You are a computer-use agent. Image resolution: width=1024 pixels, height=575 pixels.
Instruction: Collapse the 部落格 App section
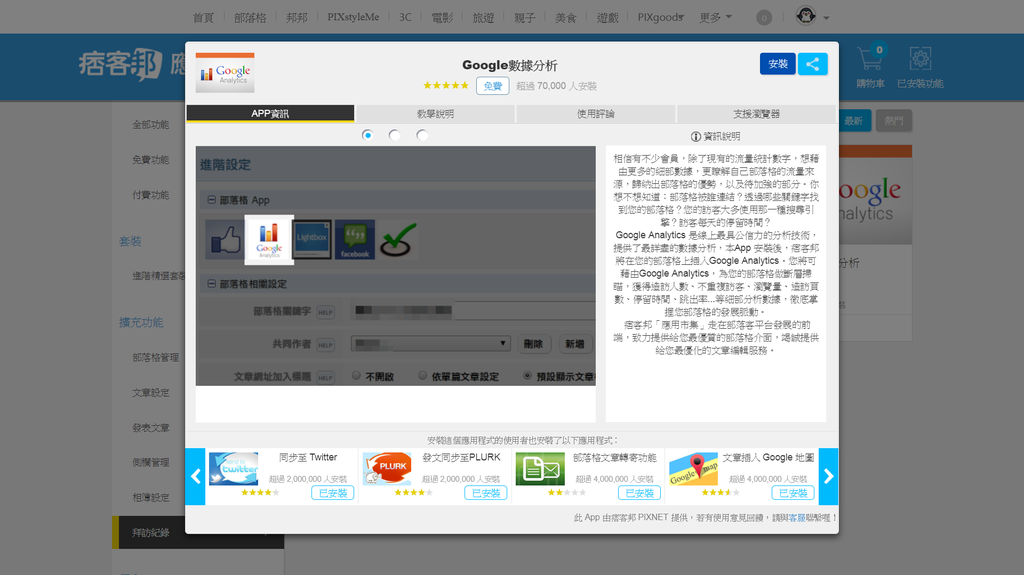coord(212,200)
